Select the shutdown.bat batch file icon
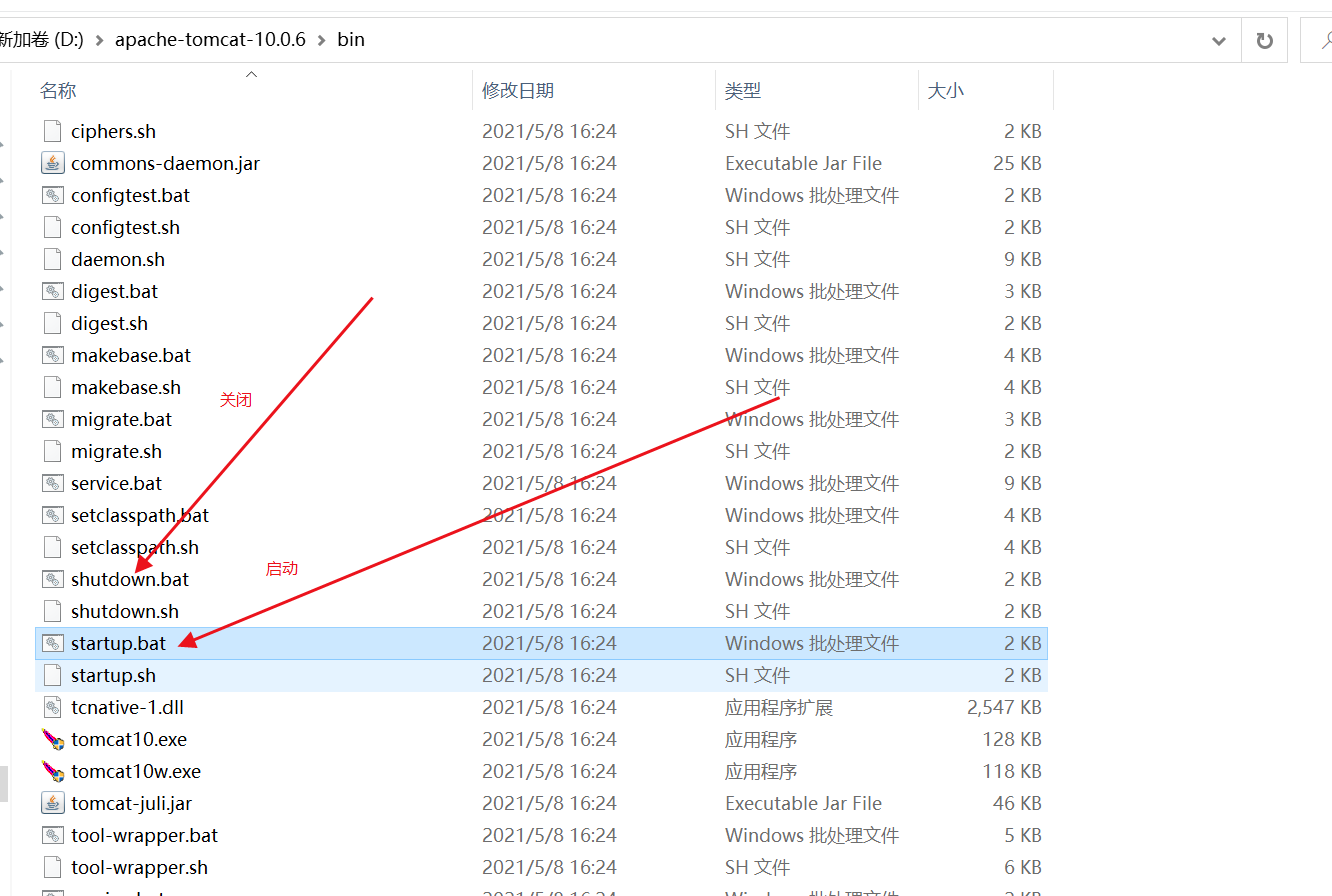Screen dimensions: 1332x896 click(53, 579)
